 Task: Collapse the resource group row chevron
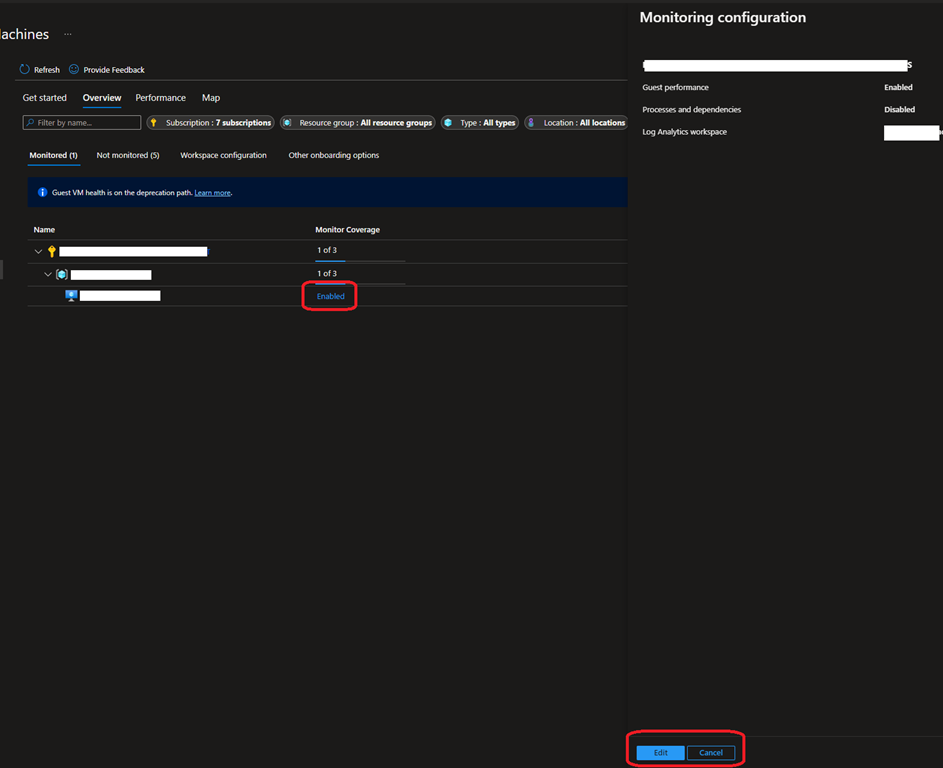coord(48,274)
